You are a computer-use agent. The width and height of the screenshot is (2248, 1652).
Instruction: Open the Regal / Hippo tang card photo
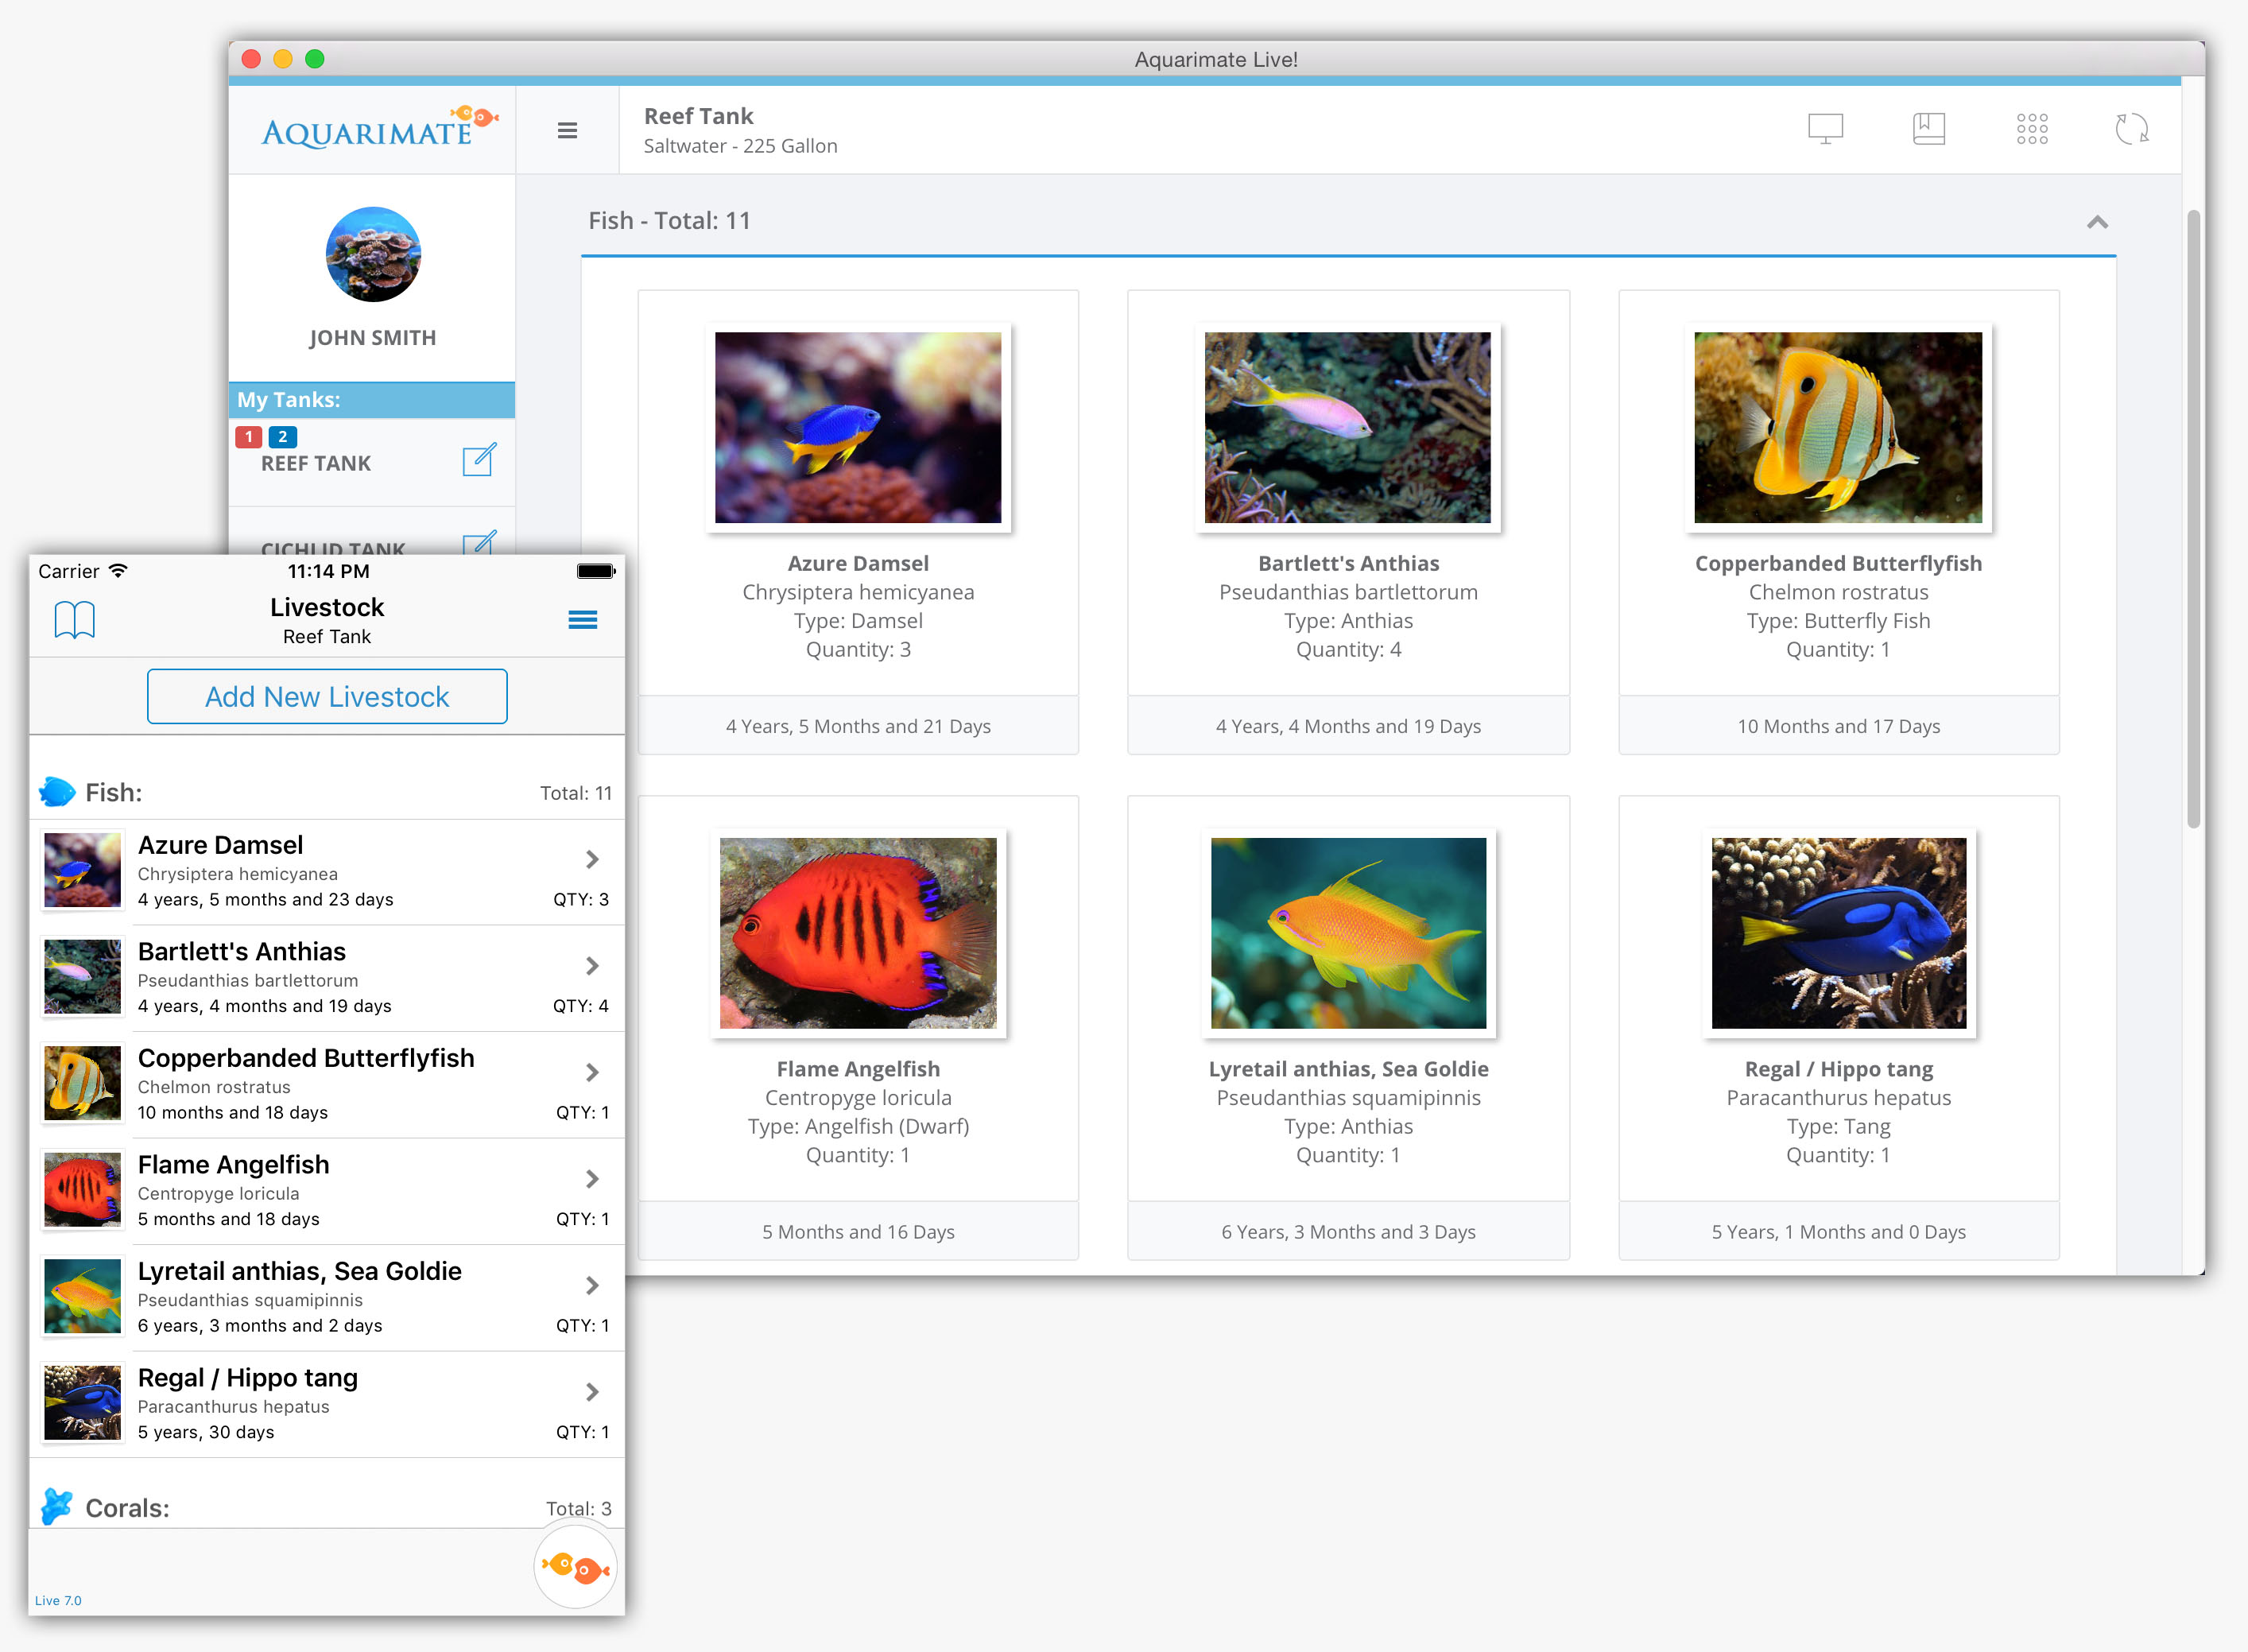[1838, 933]
